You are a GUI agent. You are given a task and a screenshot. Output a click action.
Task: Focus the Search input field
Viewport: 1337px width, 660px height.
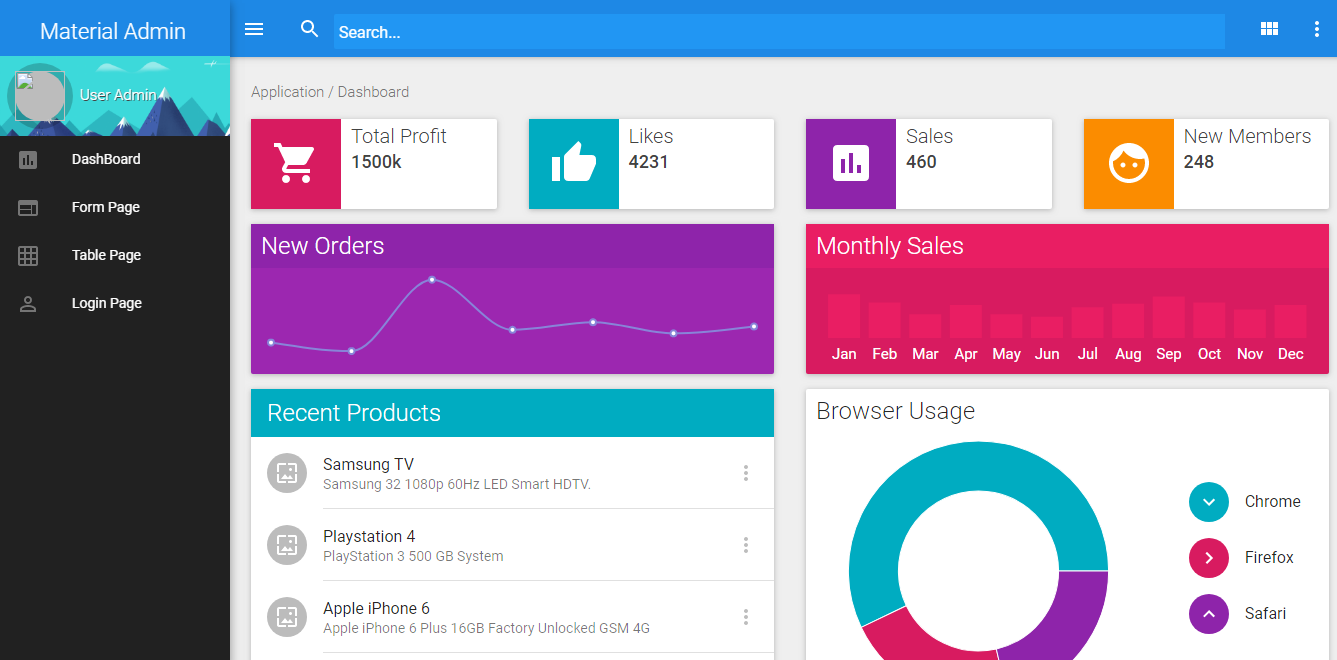[779, 32]
